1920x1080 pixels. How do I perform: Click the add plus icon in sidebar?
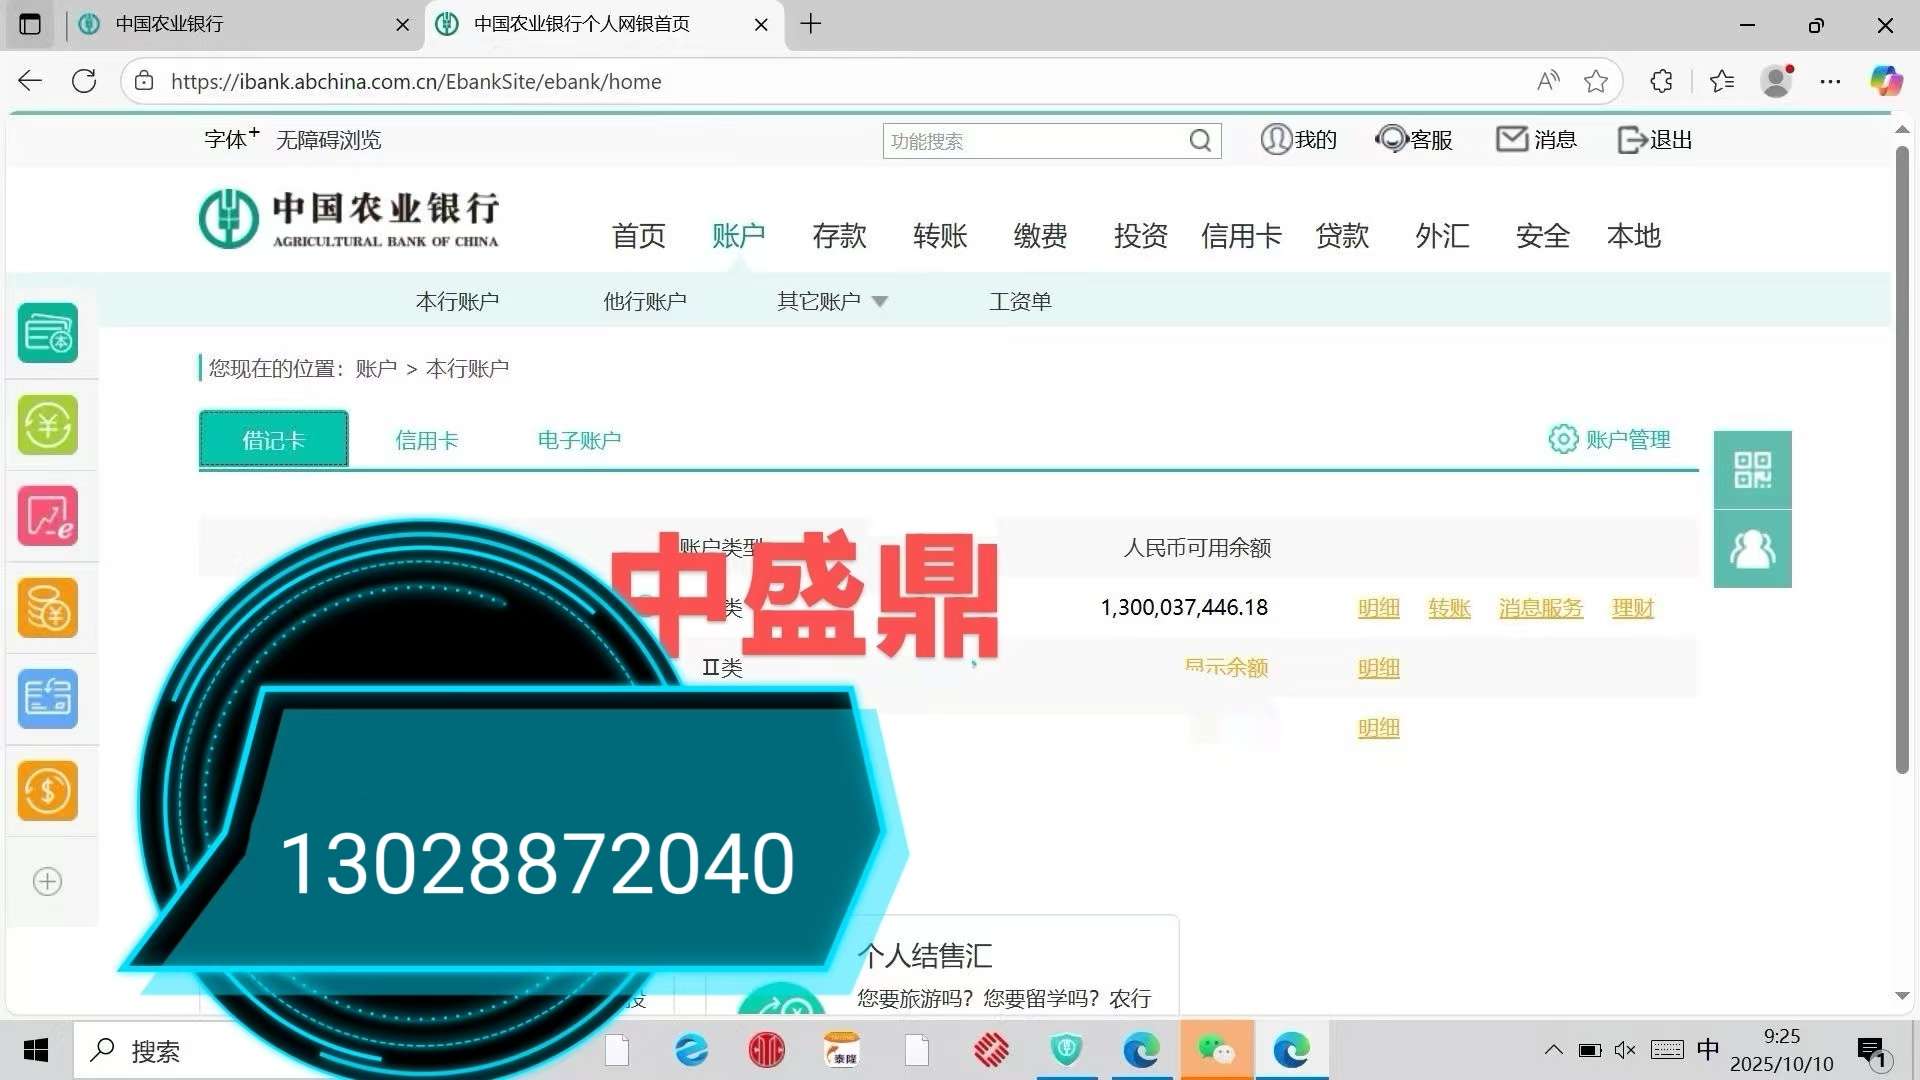48,881
